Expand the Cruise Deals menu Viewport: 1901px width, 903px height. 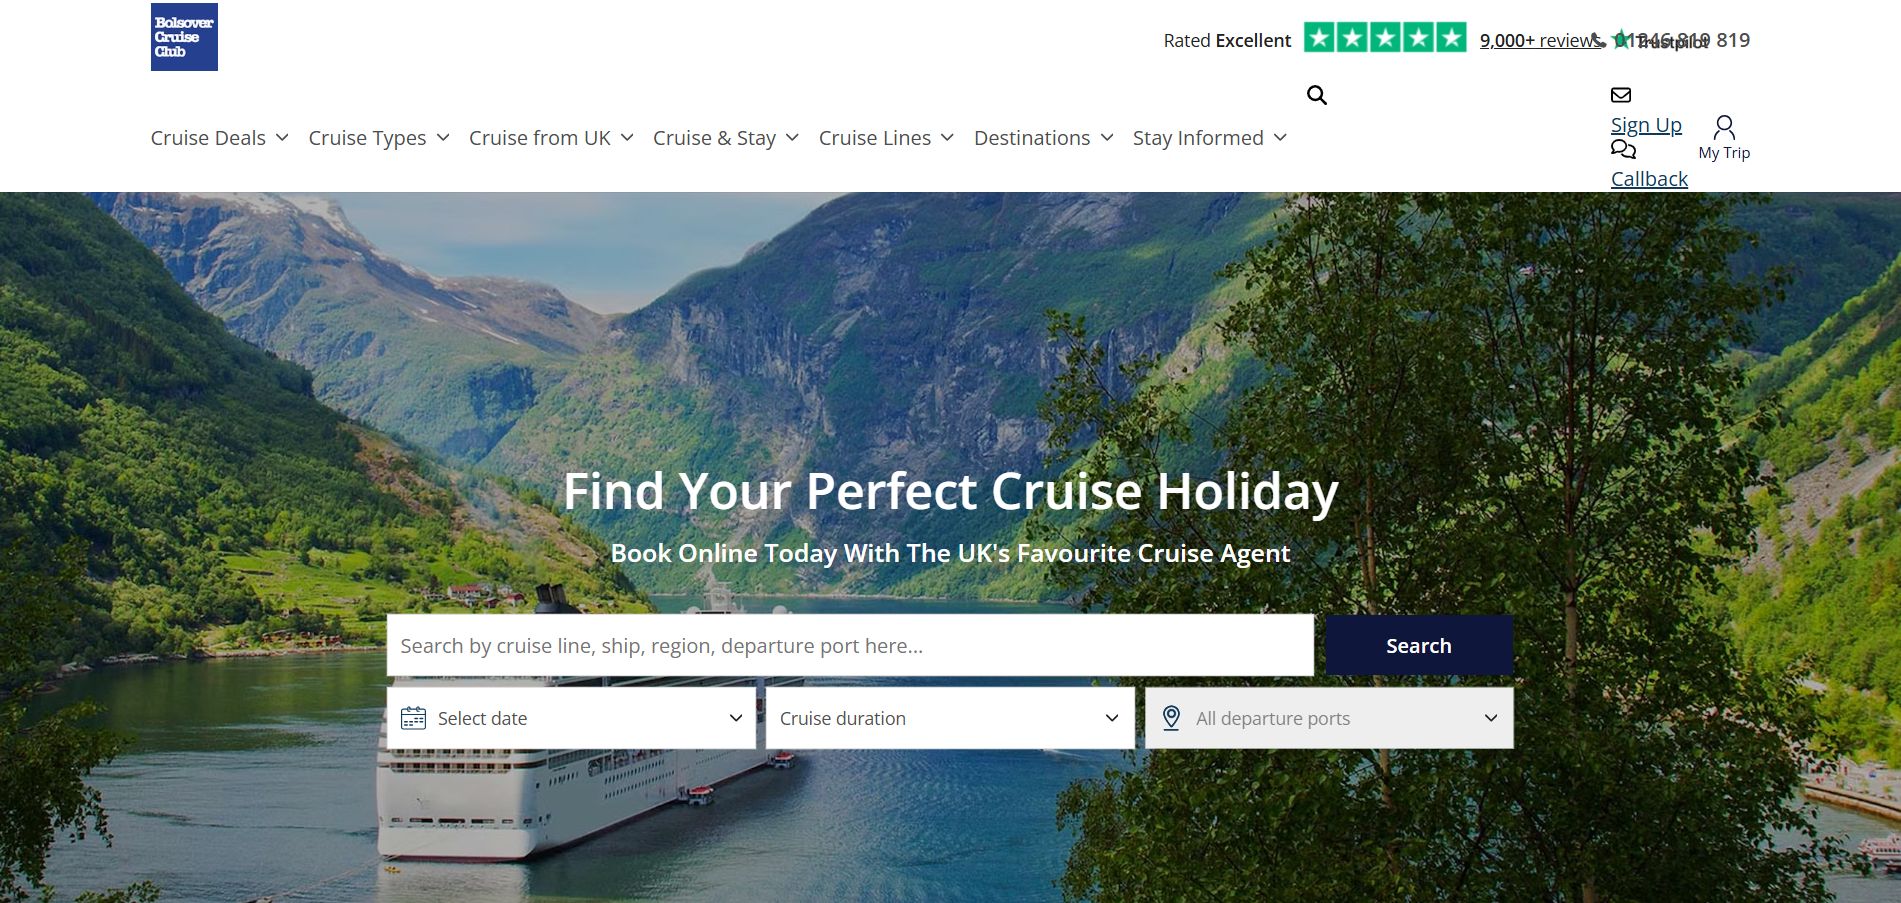(220, 138)
